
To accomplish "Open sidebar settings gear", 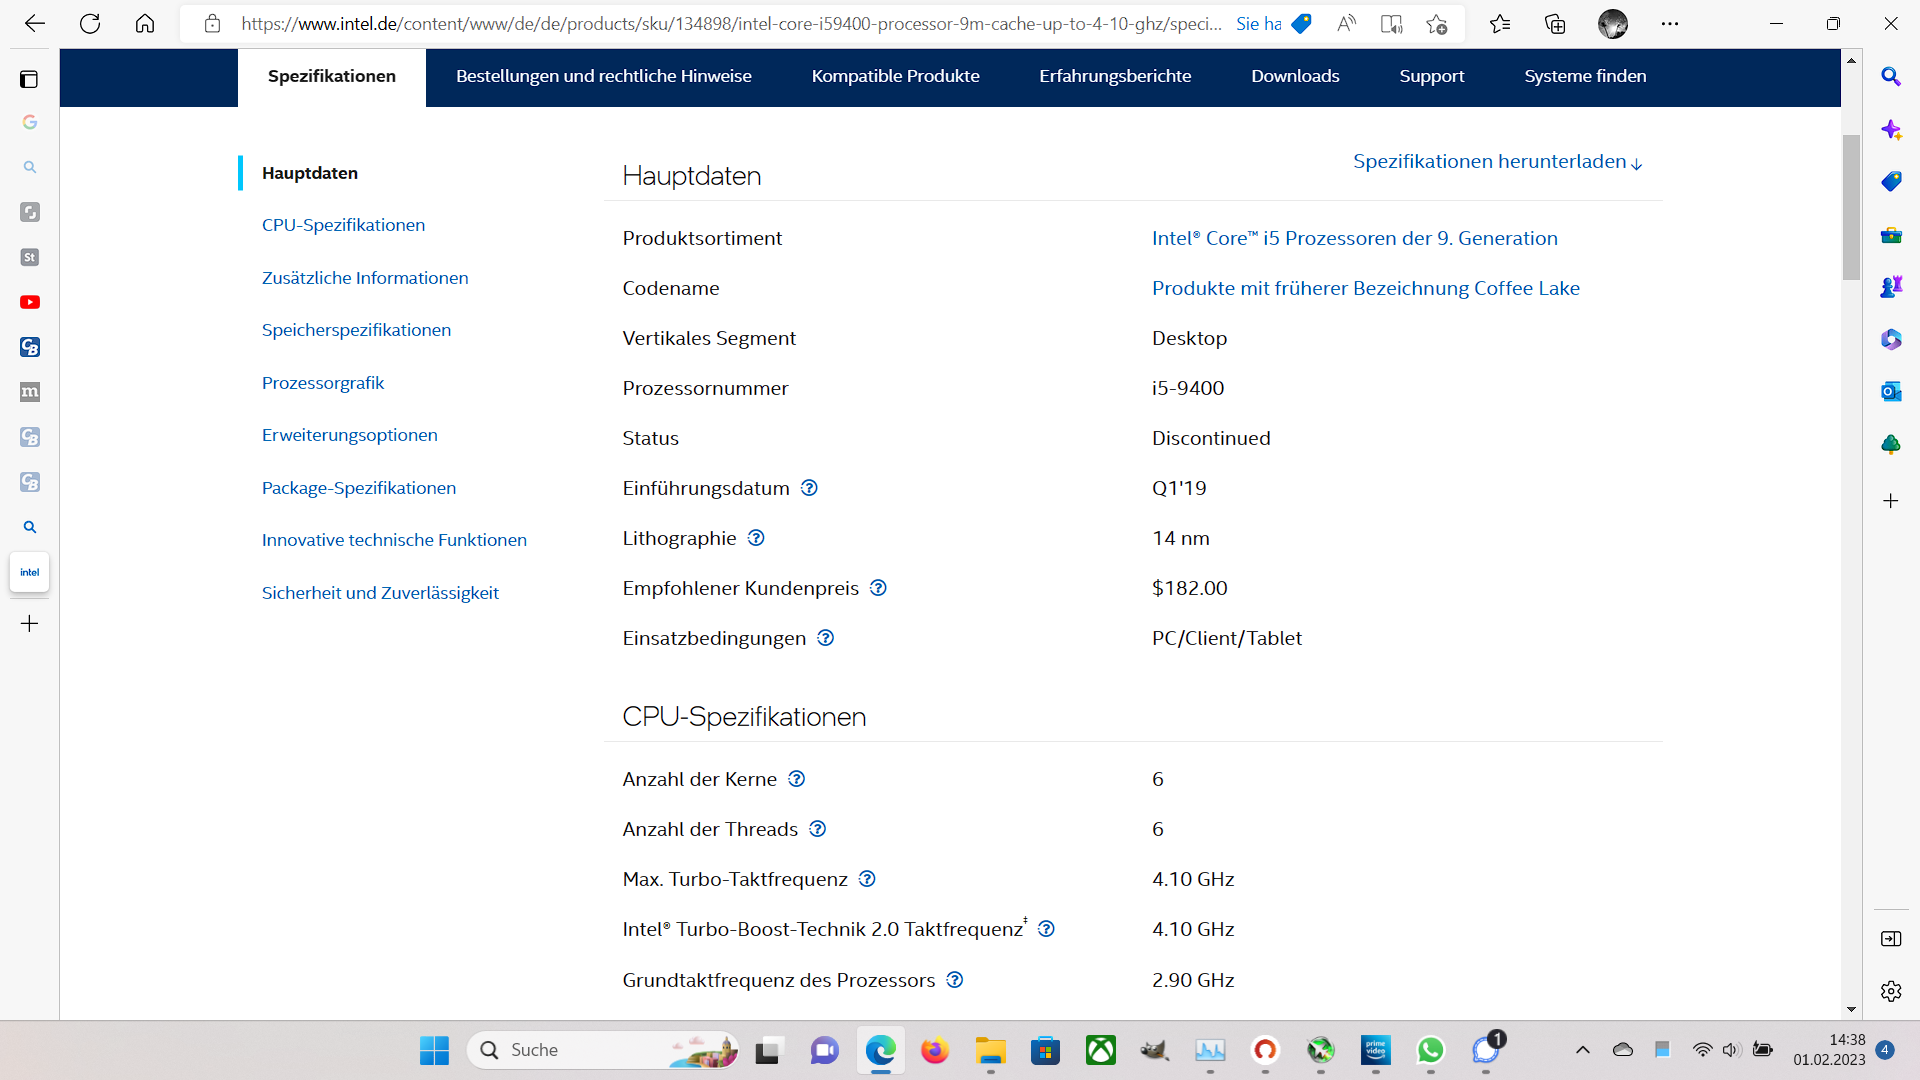I will coord(1891,991).
